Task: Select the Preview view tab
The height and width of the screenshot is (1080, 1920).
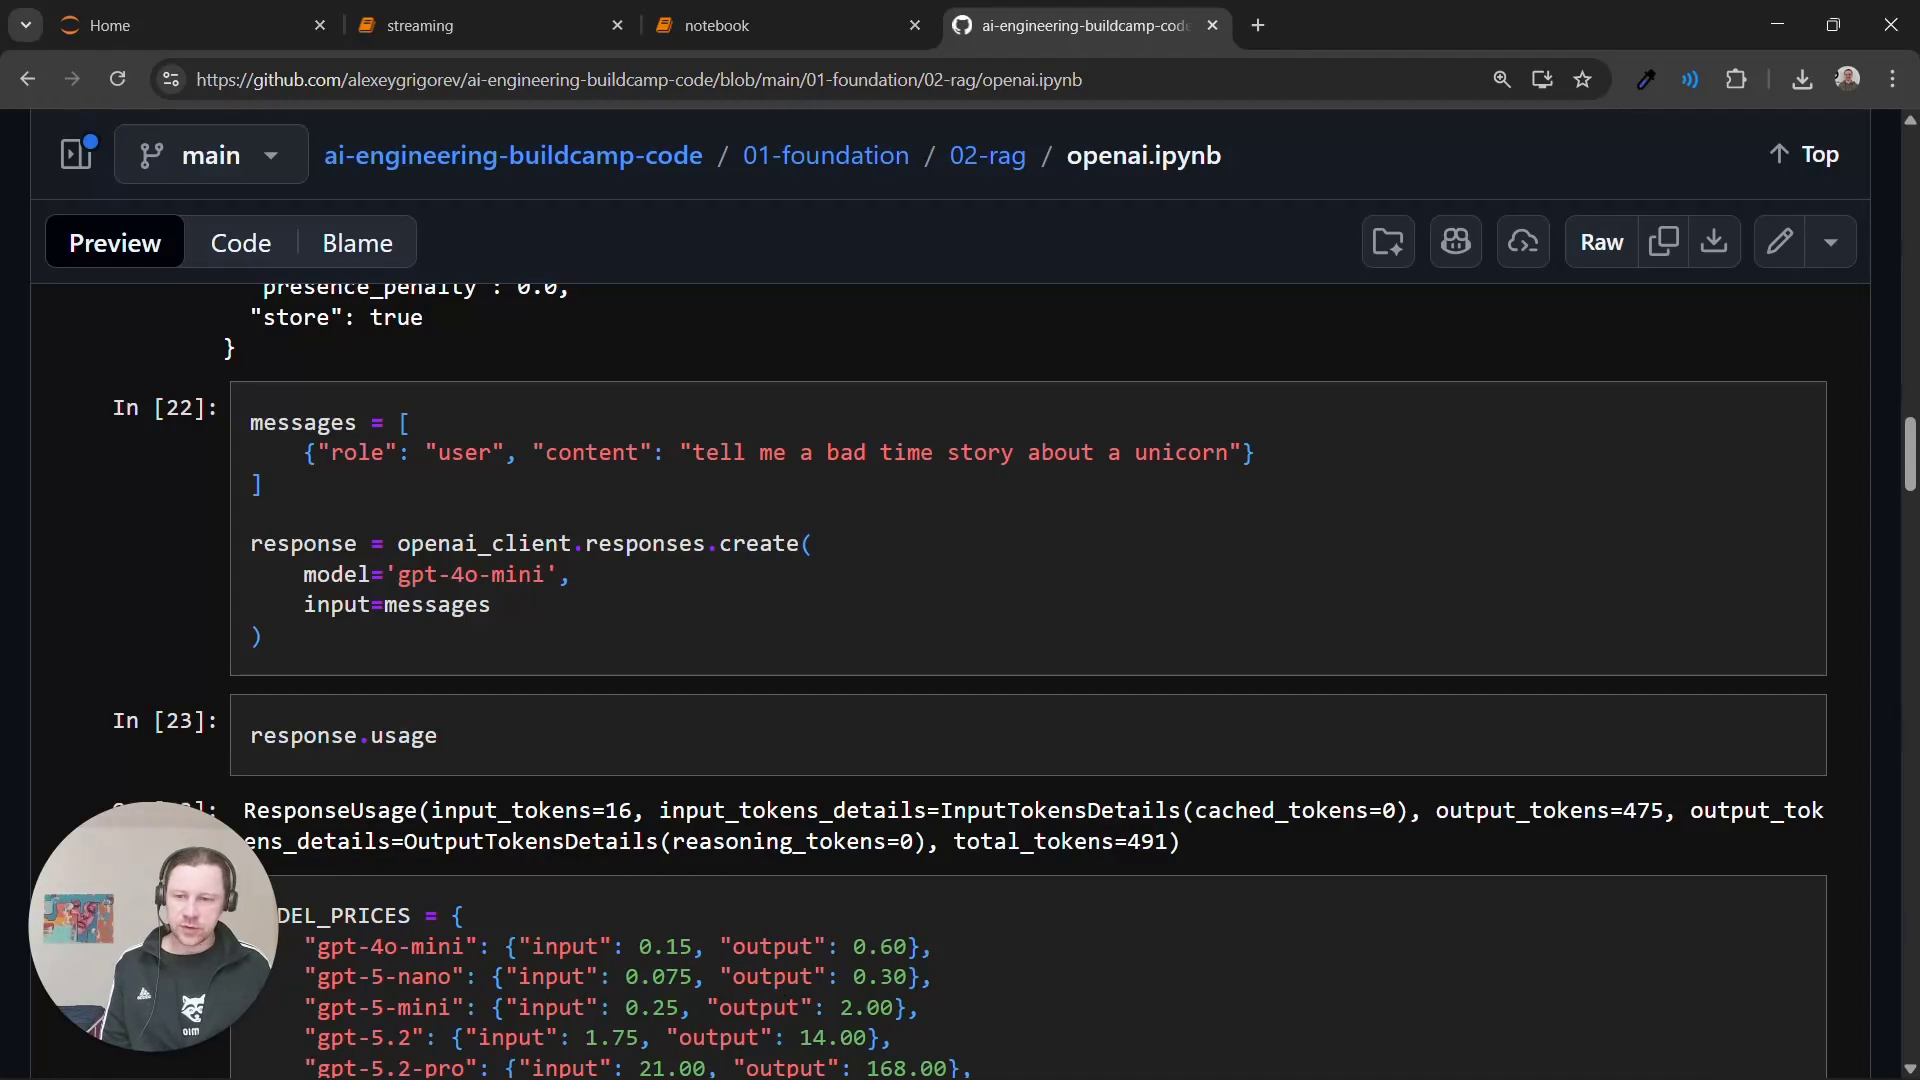Action: [115, 242]
